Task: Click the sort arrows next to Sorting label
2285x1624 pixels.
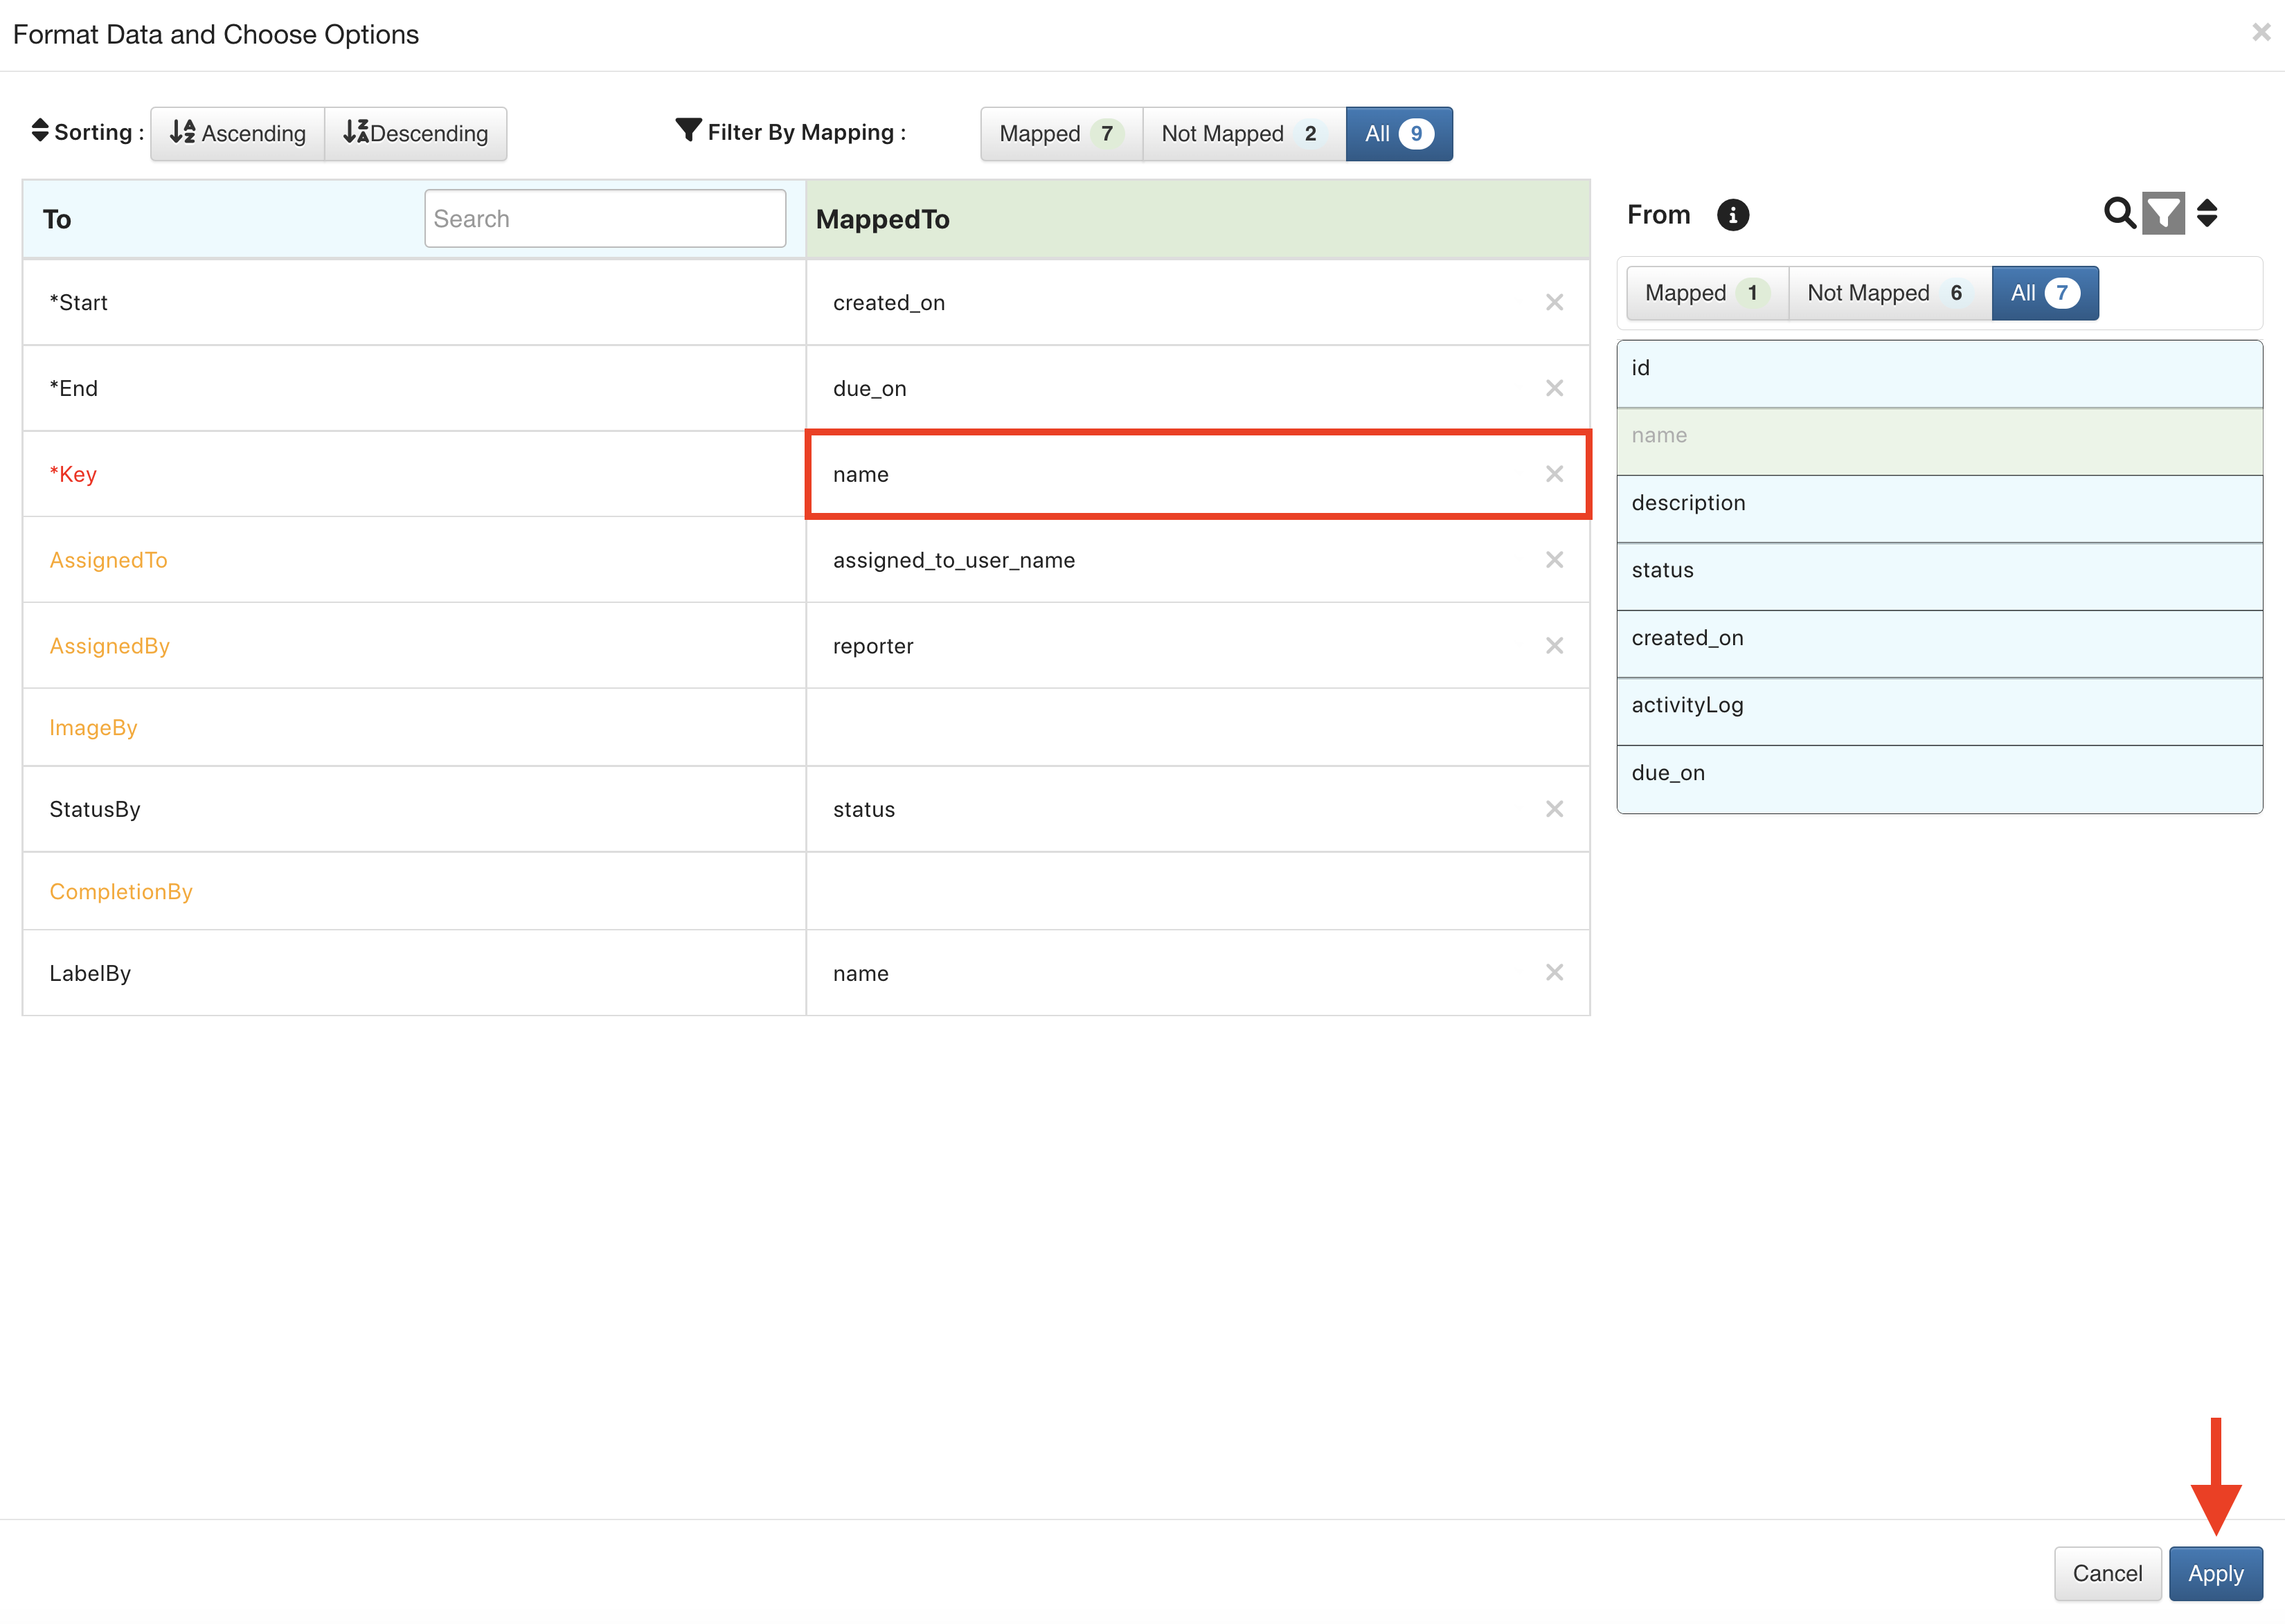Action: 39,130
